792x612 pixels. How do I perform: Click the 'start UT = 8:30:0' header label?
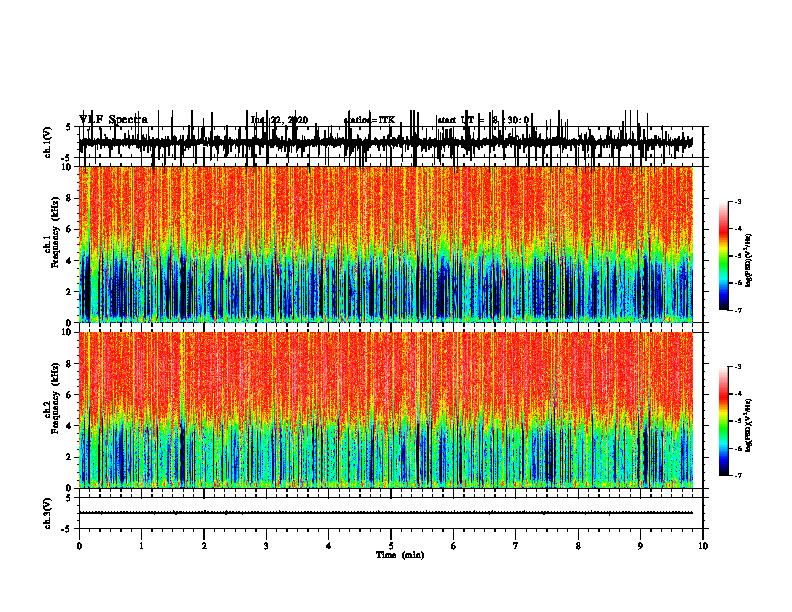483,120
